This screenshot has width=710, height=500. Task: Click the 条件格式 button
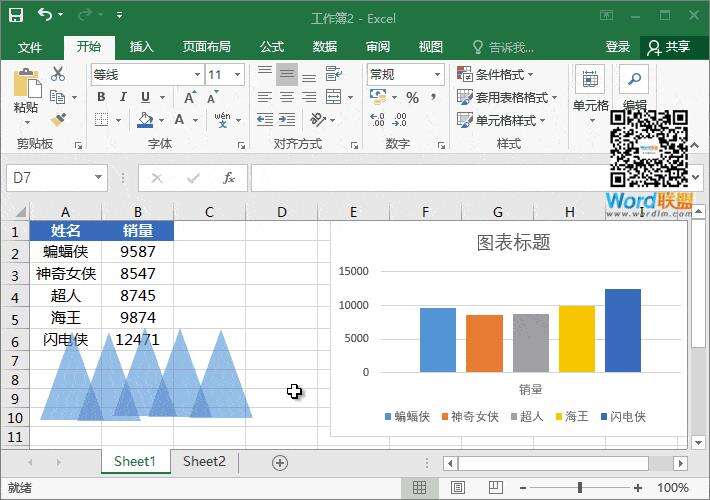496,75
